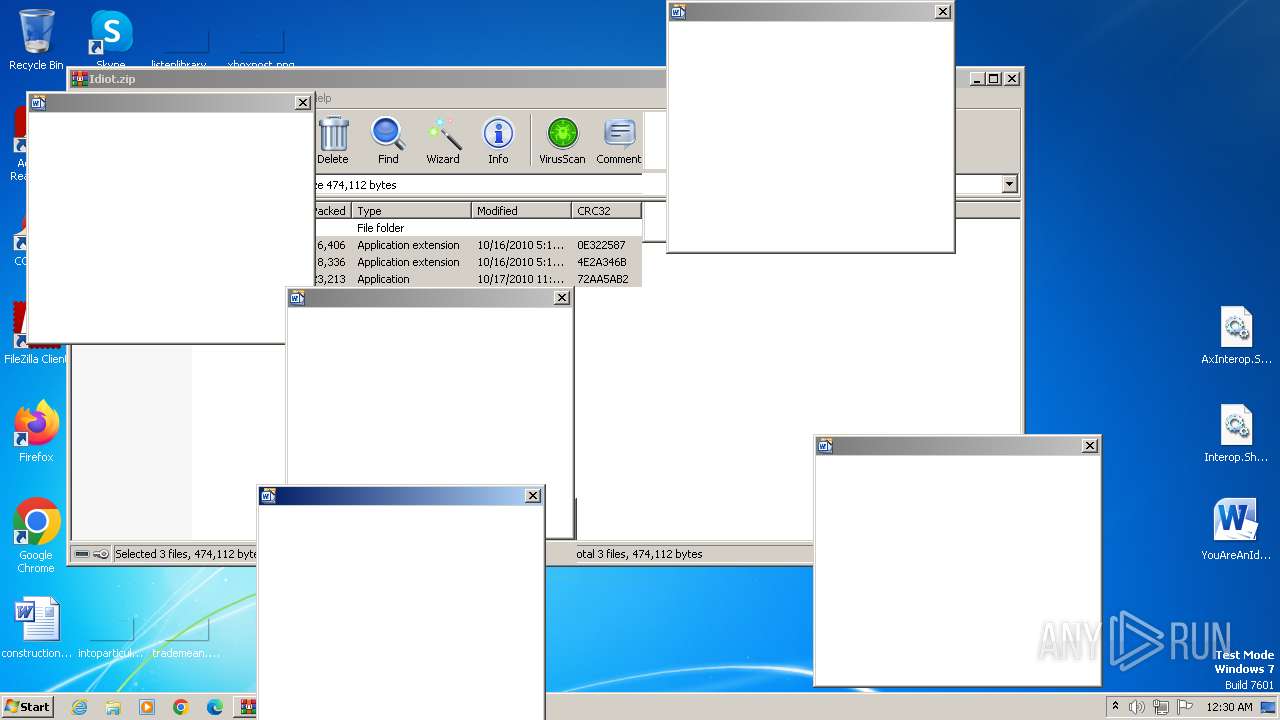Open the Skype desktop shortcut
Image resolution: width=1280 pixels, height=720 pixels.
tap(111, 40)
